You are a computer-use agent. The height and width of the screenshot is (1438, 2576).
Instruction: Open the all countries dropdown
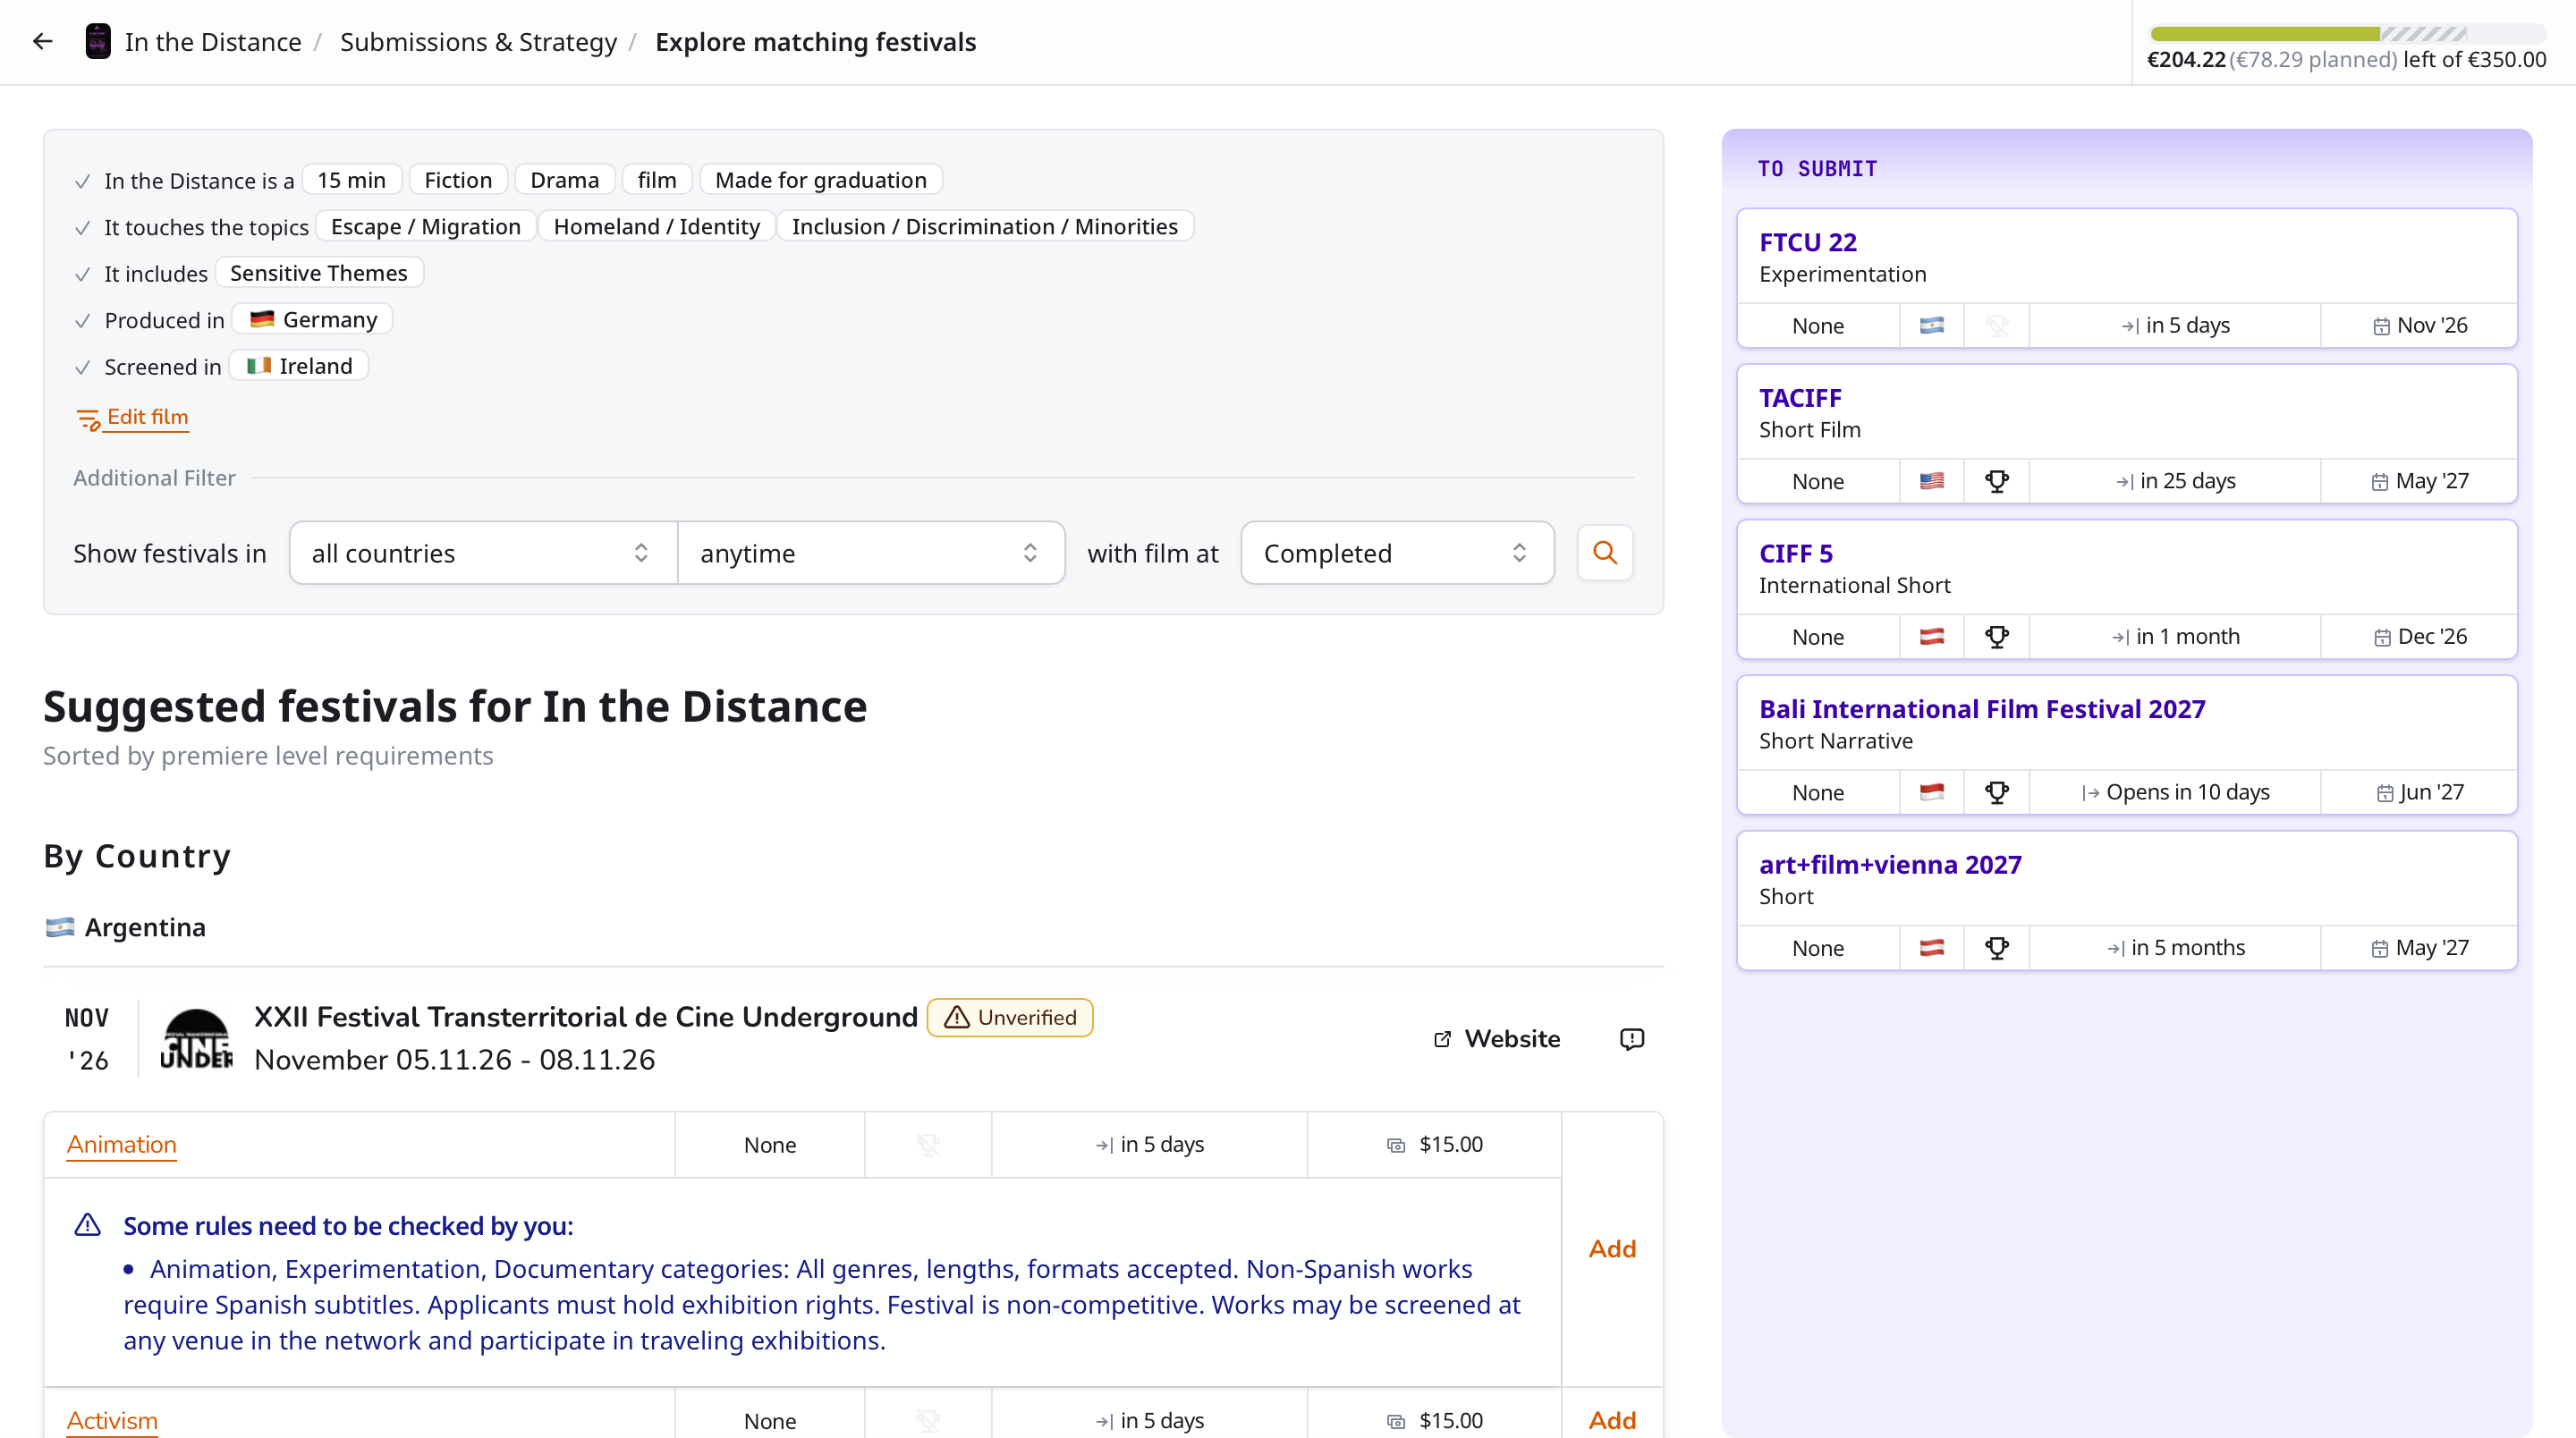[483, 552]
